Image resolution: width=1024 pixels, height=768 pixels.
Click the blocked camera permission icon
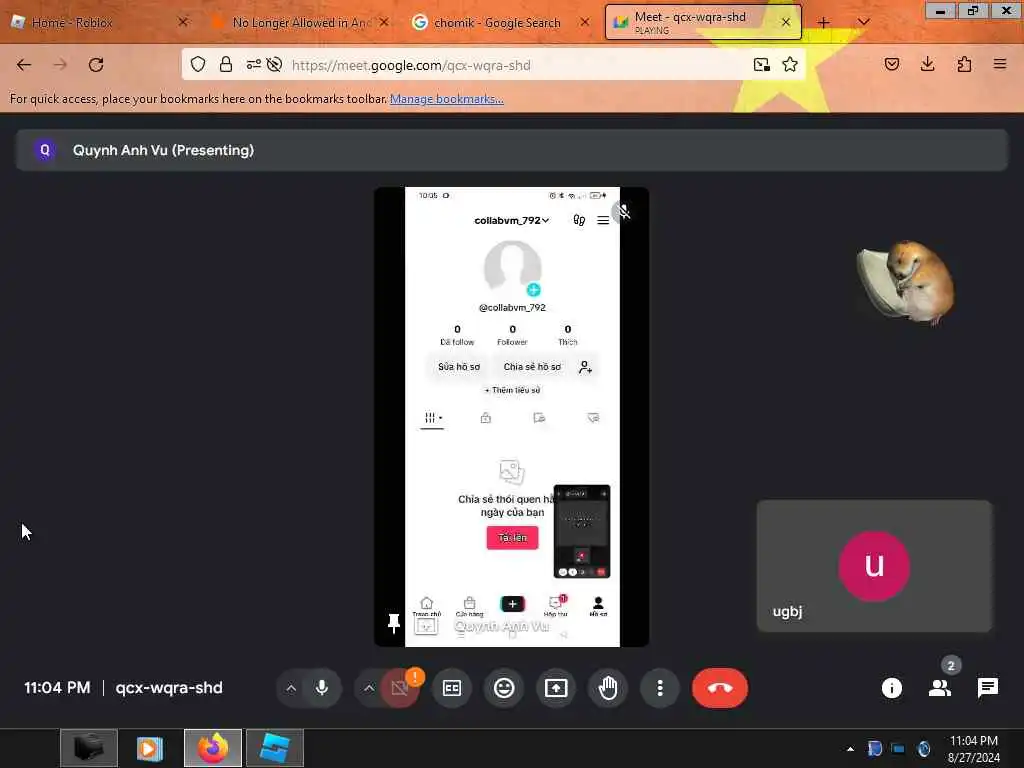pos(274,65)
